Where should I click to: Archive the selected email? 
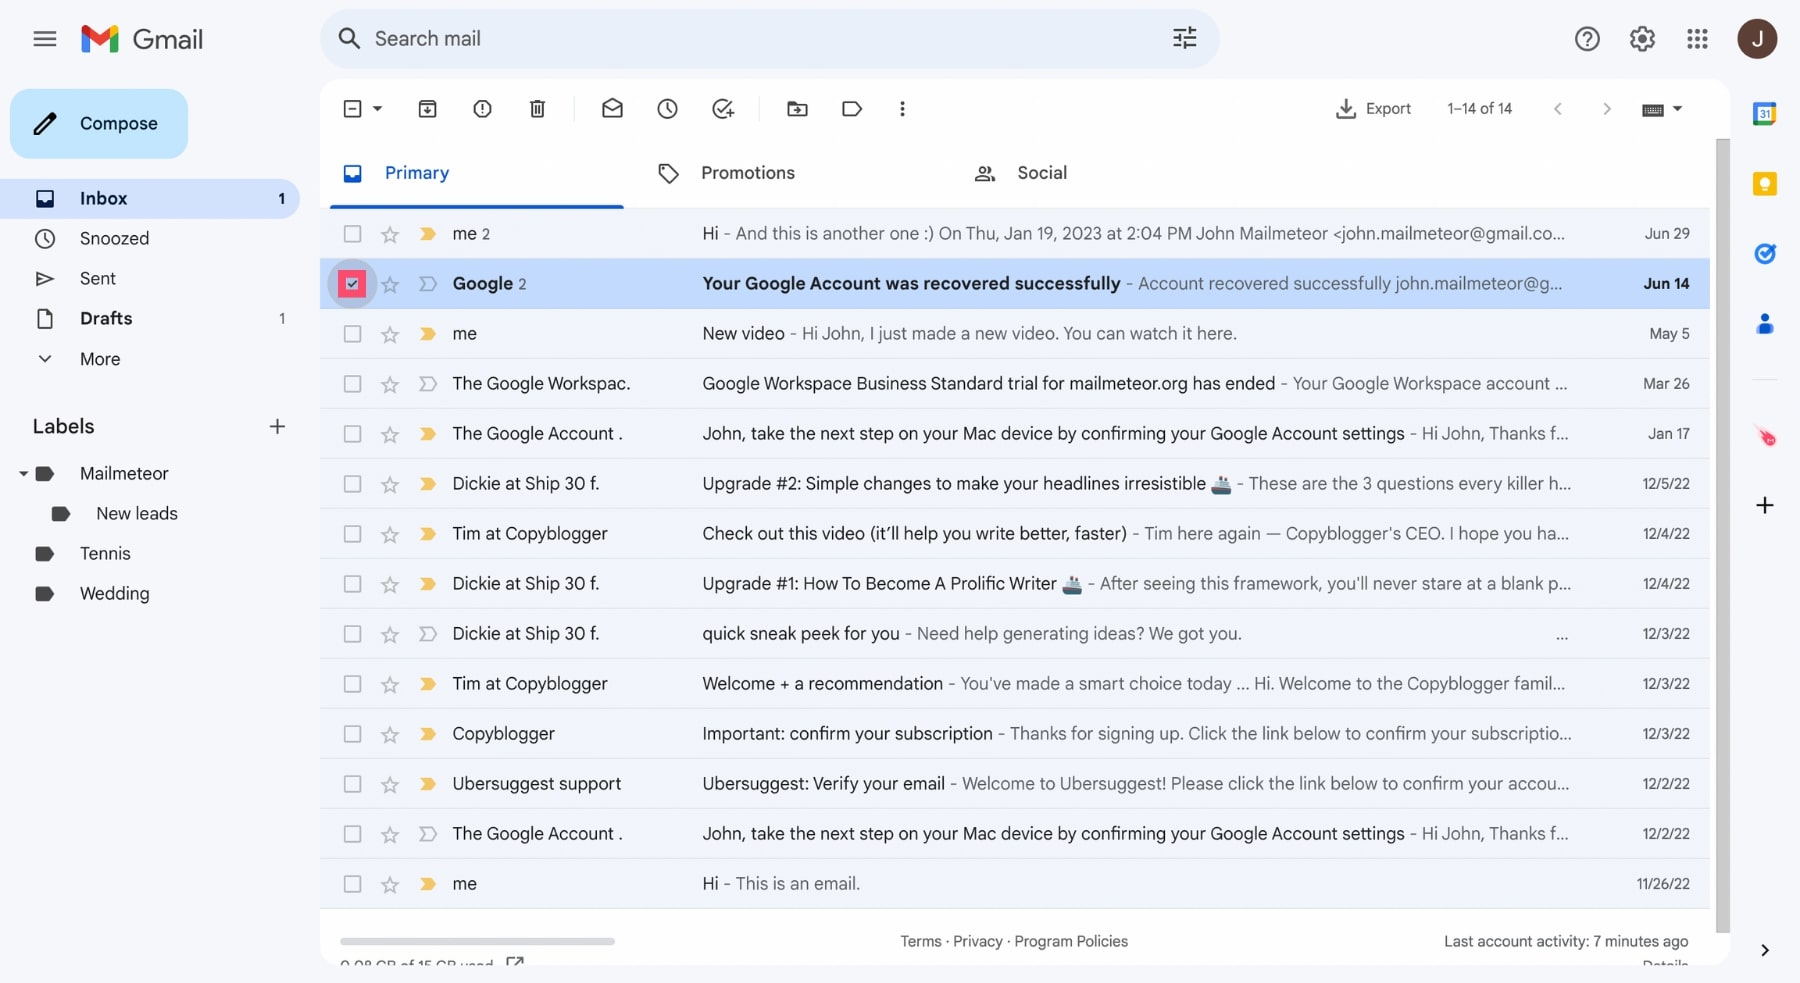click(x=427, y=109)
